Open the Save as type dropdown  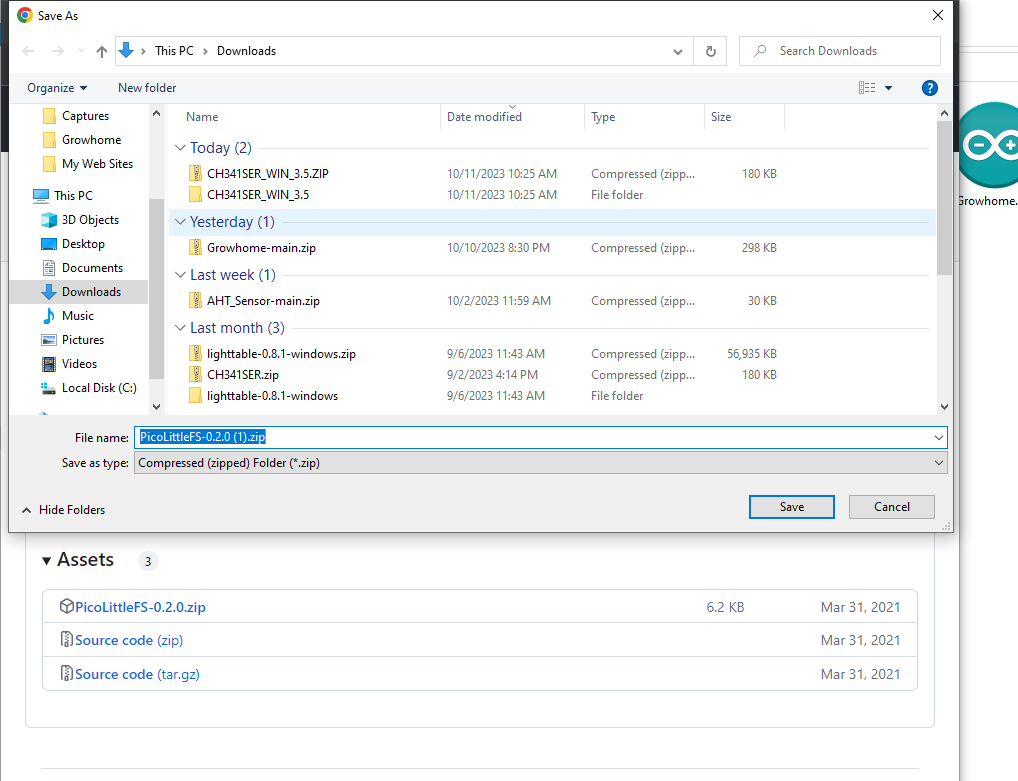(x=540, y=463)
